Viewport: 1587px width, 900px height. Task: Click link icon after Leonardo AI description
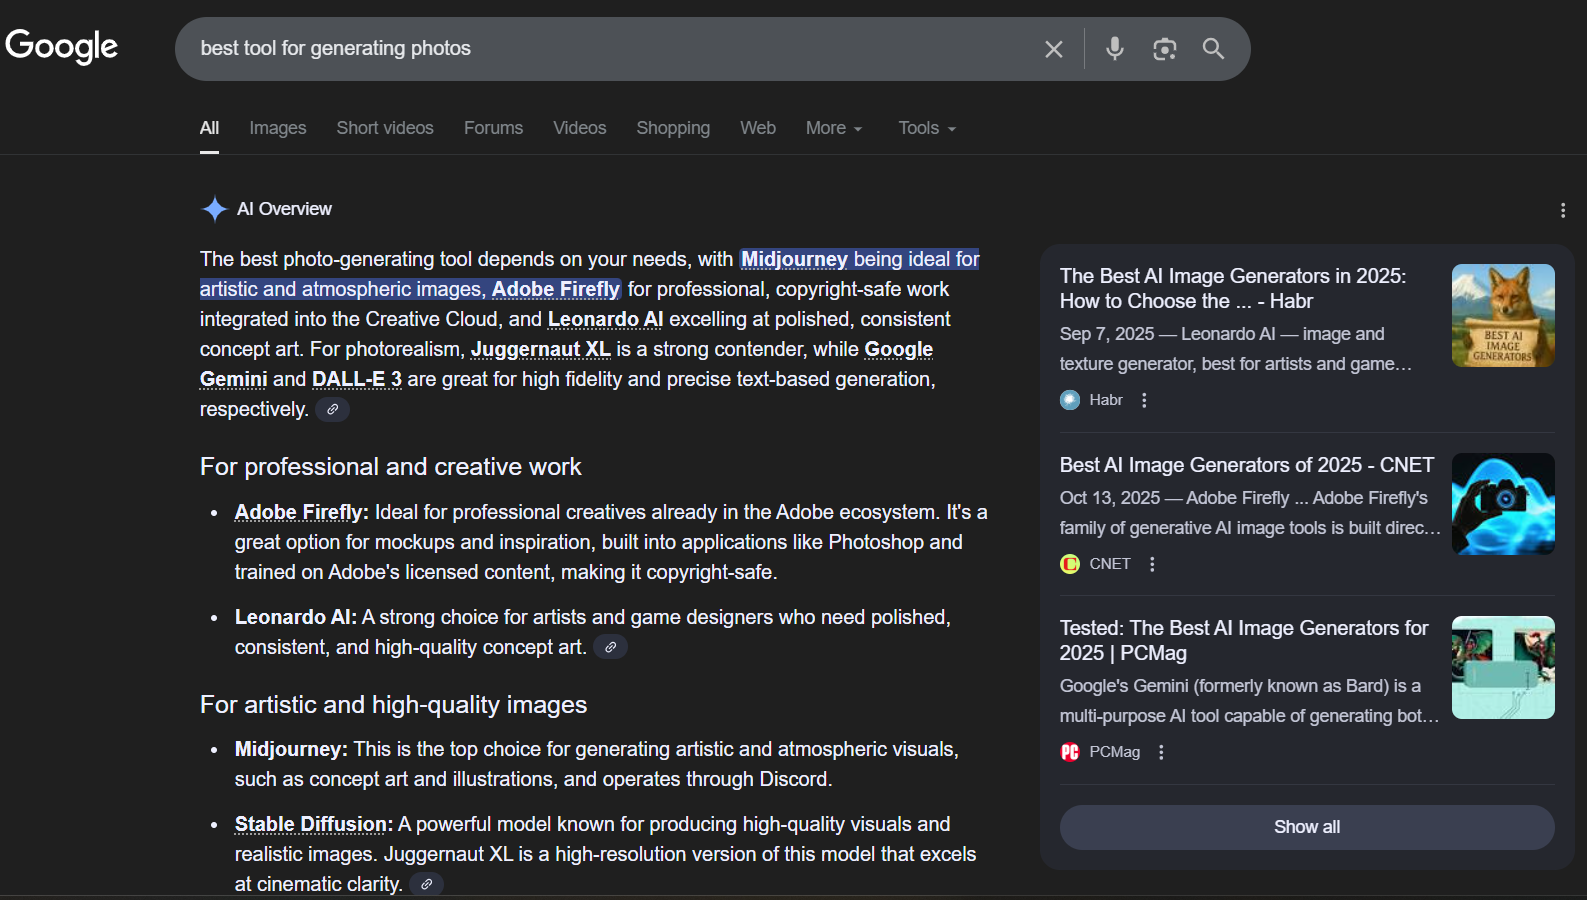tap(610, 647)
